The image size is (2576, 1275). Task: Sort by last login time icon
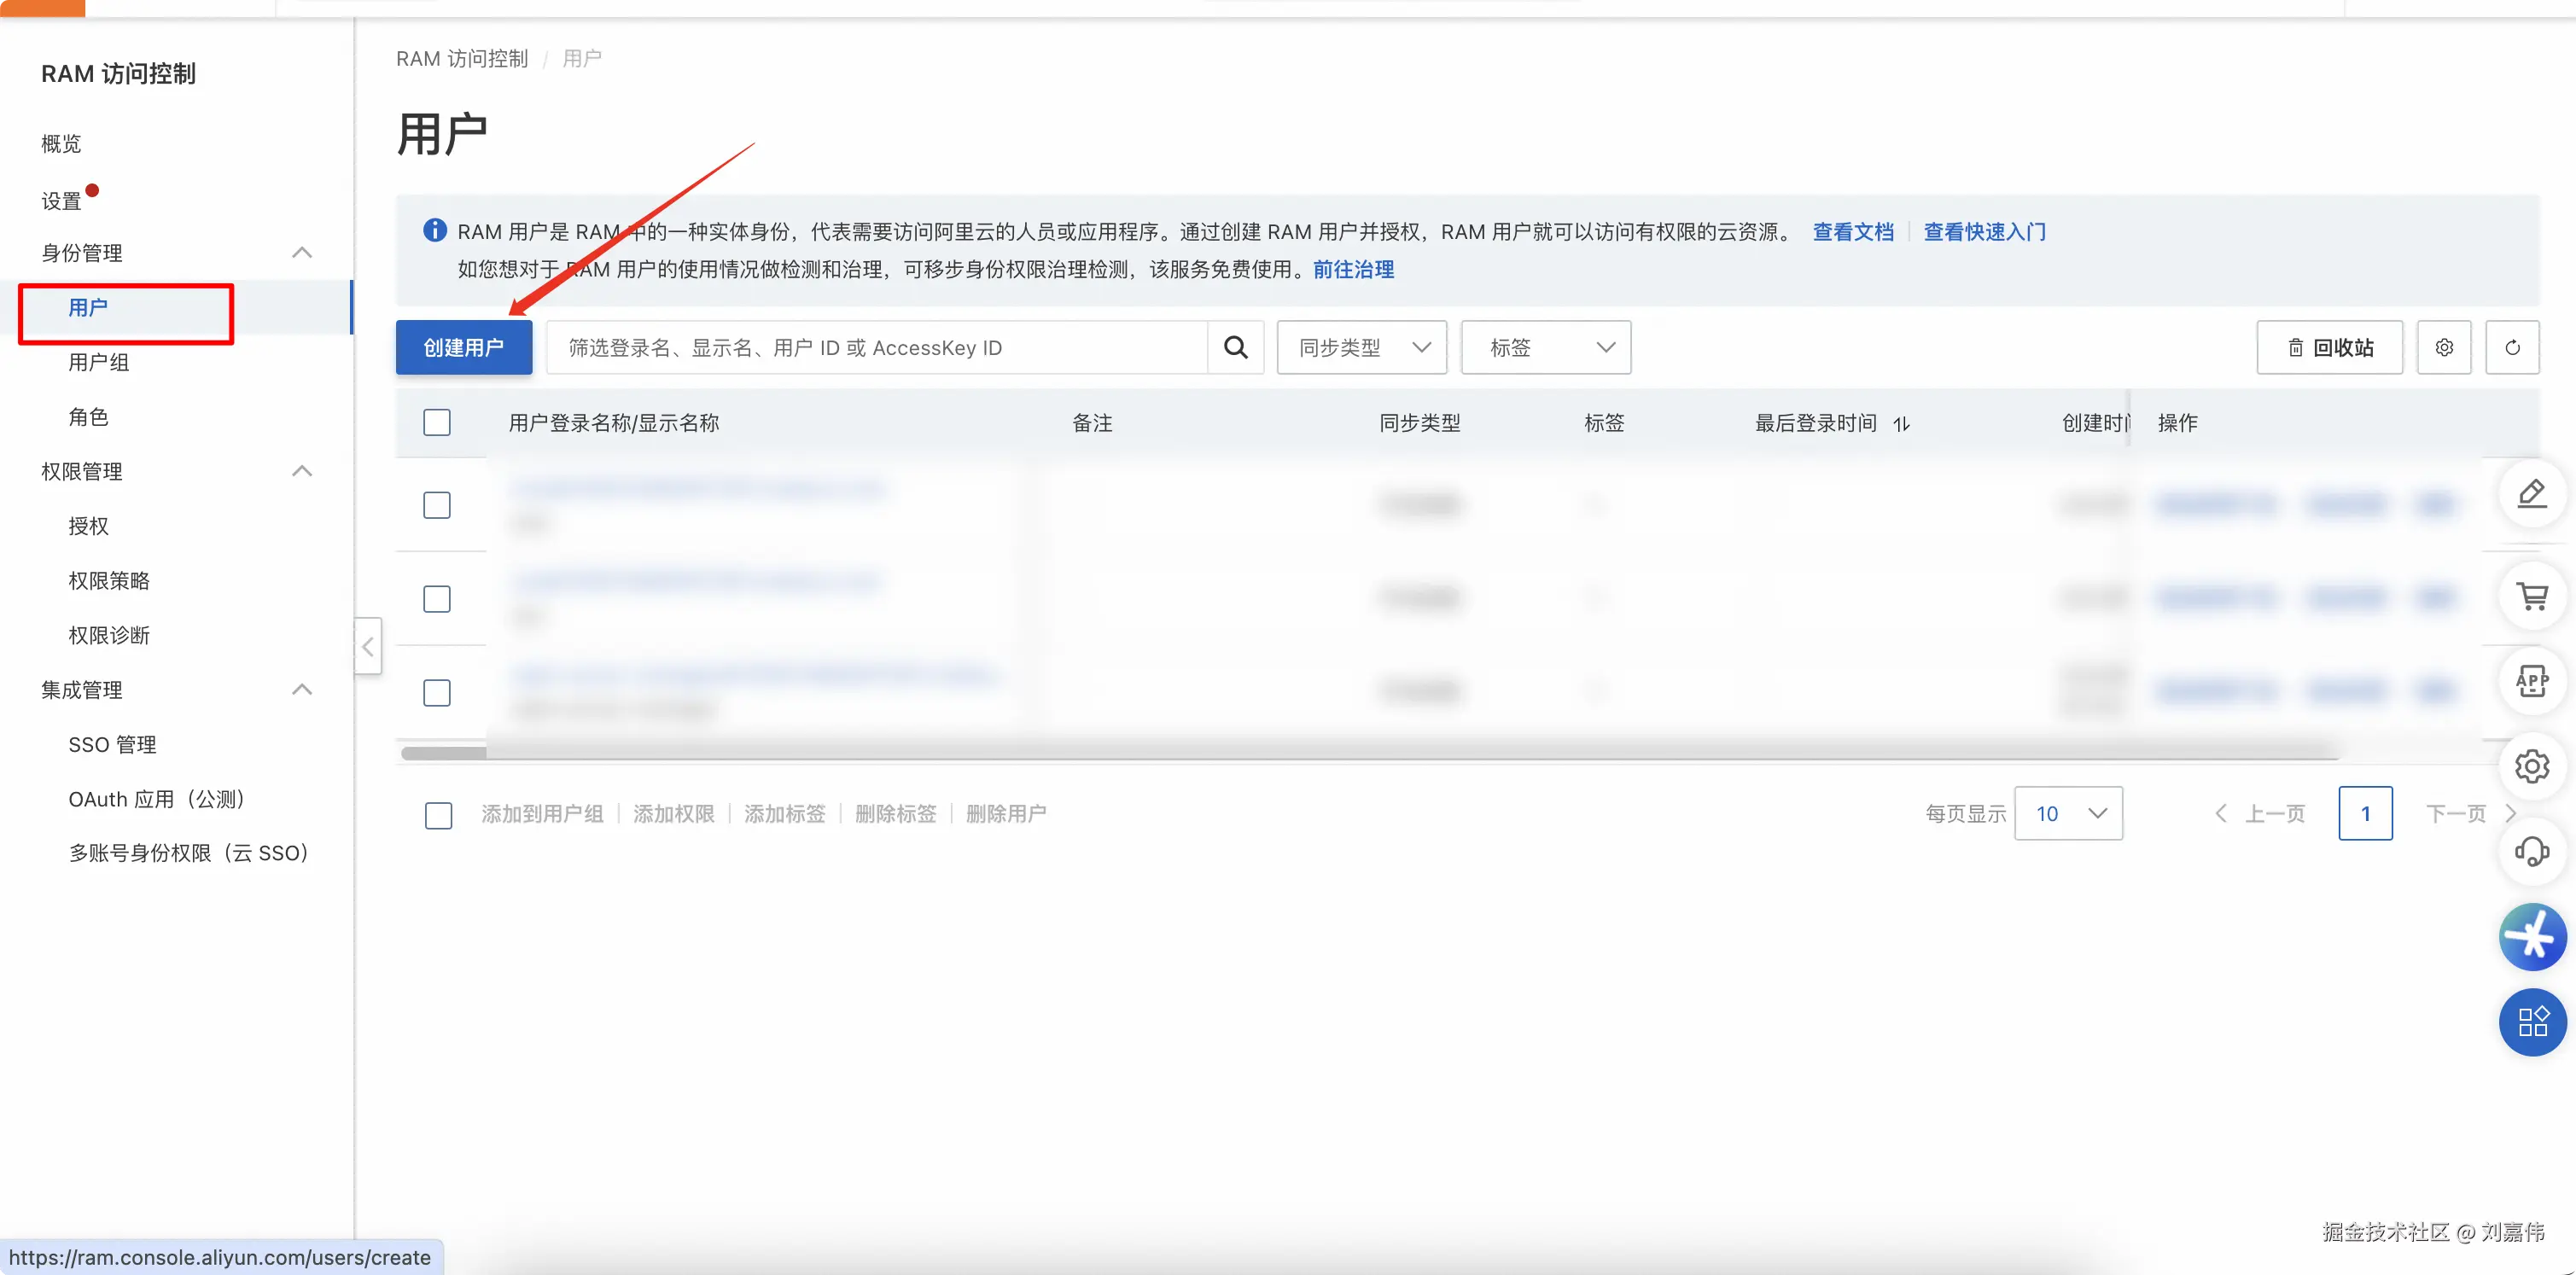[1901, 424]
